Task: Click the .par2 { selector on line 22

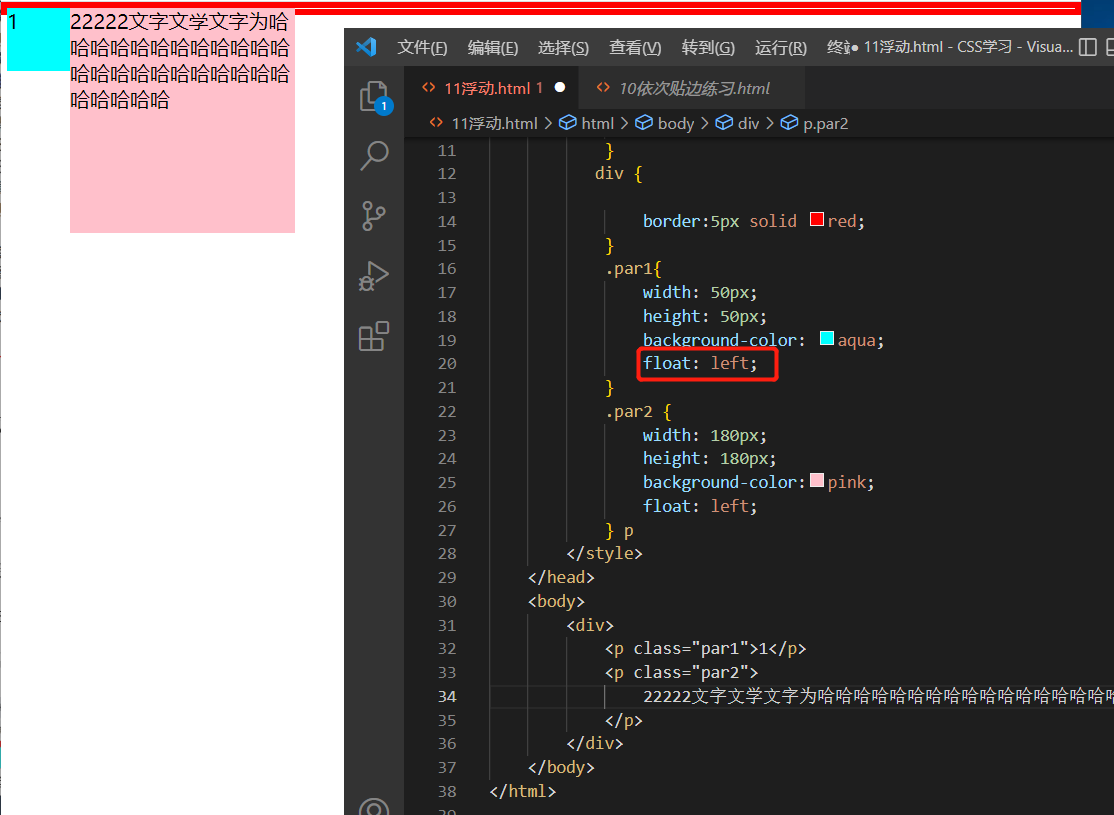Action: 638,411
